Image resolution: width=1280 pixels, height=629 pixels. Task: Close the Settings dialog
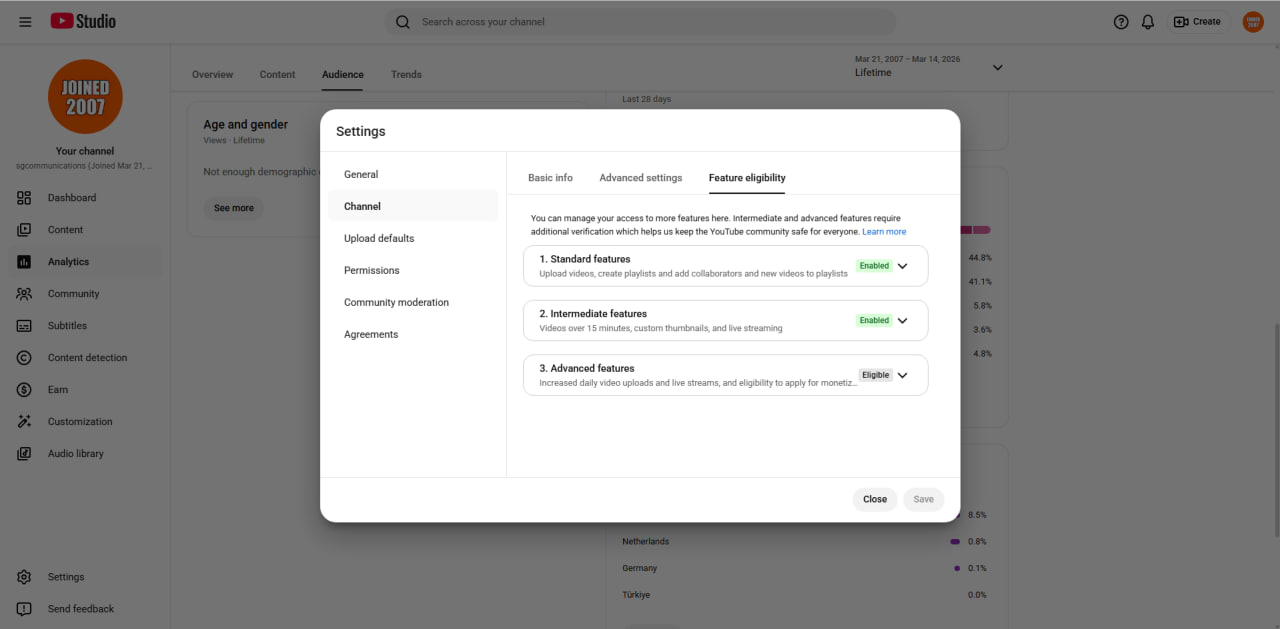coord(875,499)
